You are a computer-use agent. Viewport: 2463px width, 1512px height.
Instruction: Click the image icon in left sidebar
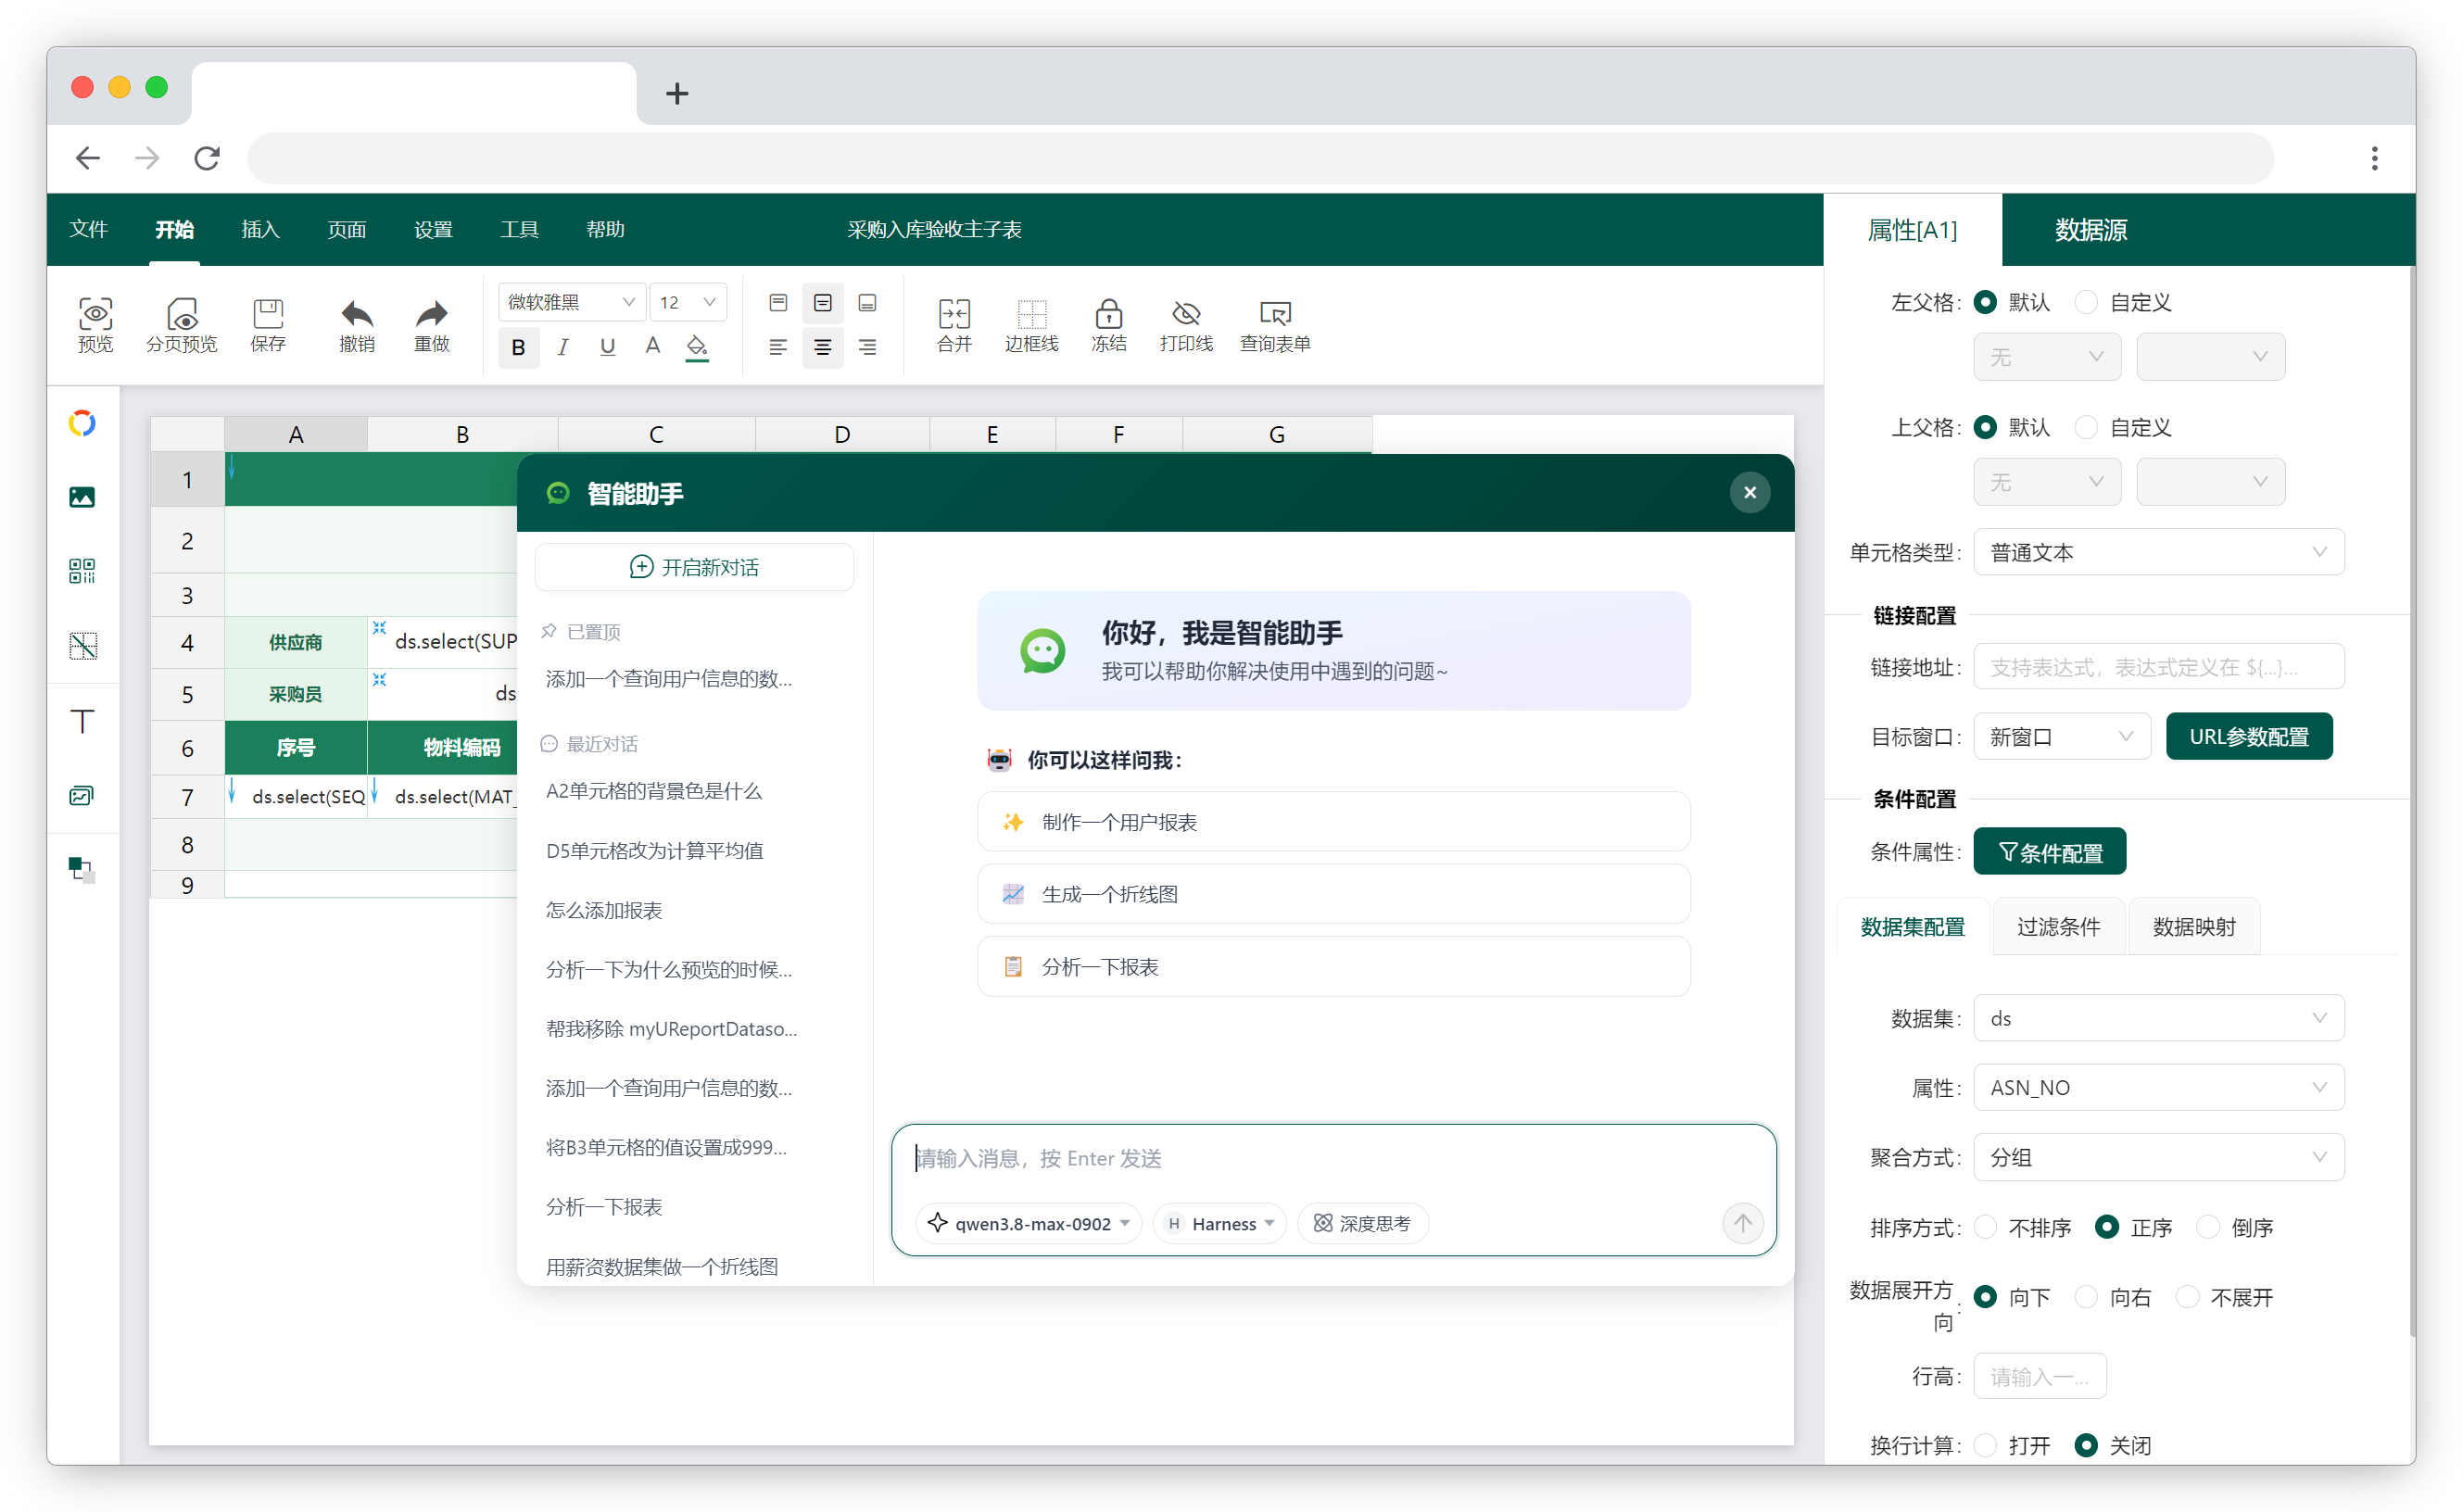(82, 497)
